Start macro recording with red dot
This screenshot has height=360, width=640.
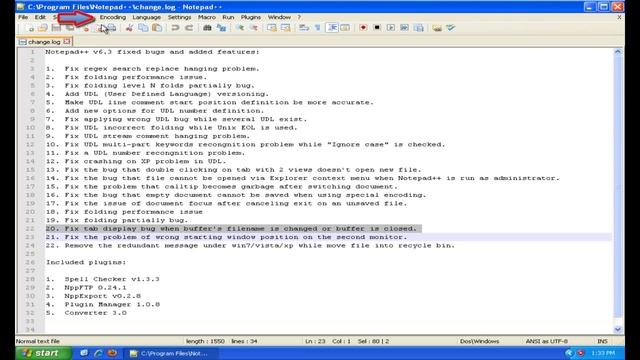coord(363,28)
